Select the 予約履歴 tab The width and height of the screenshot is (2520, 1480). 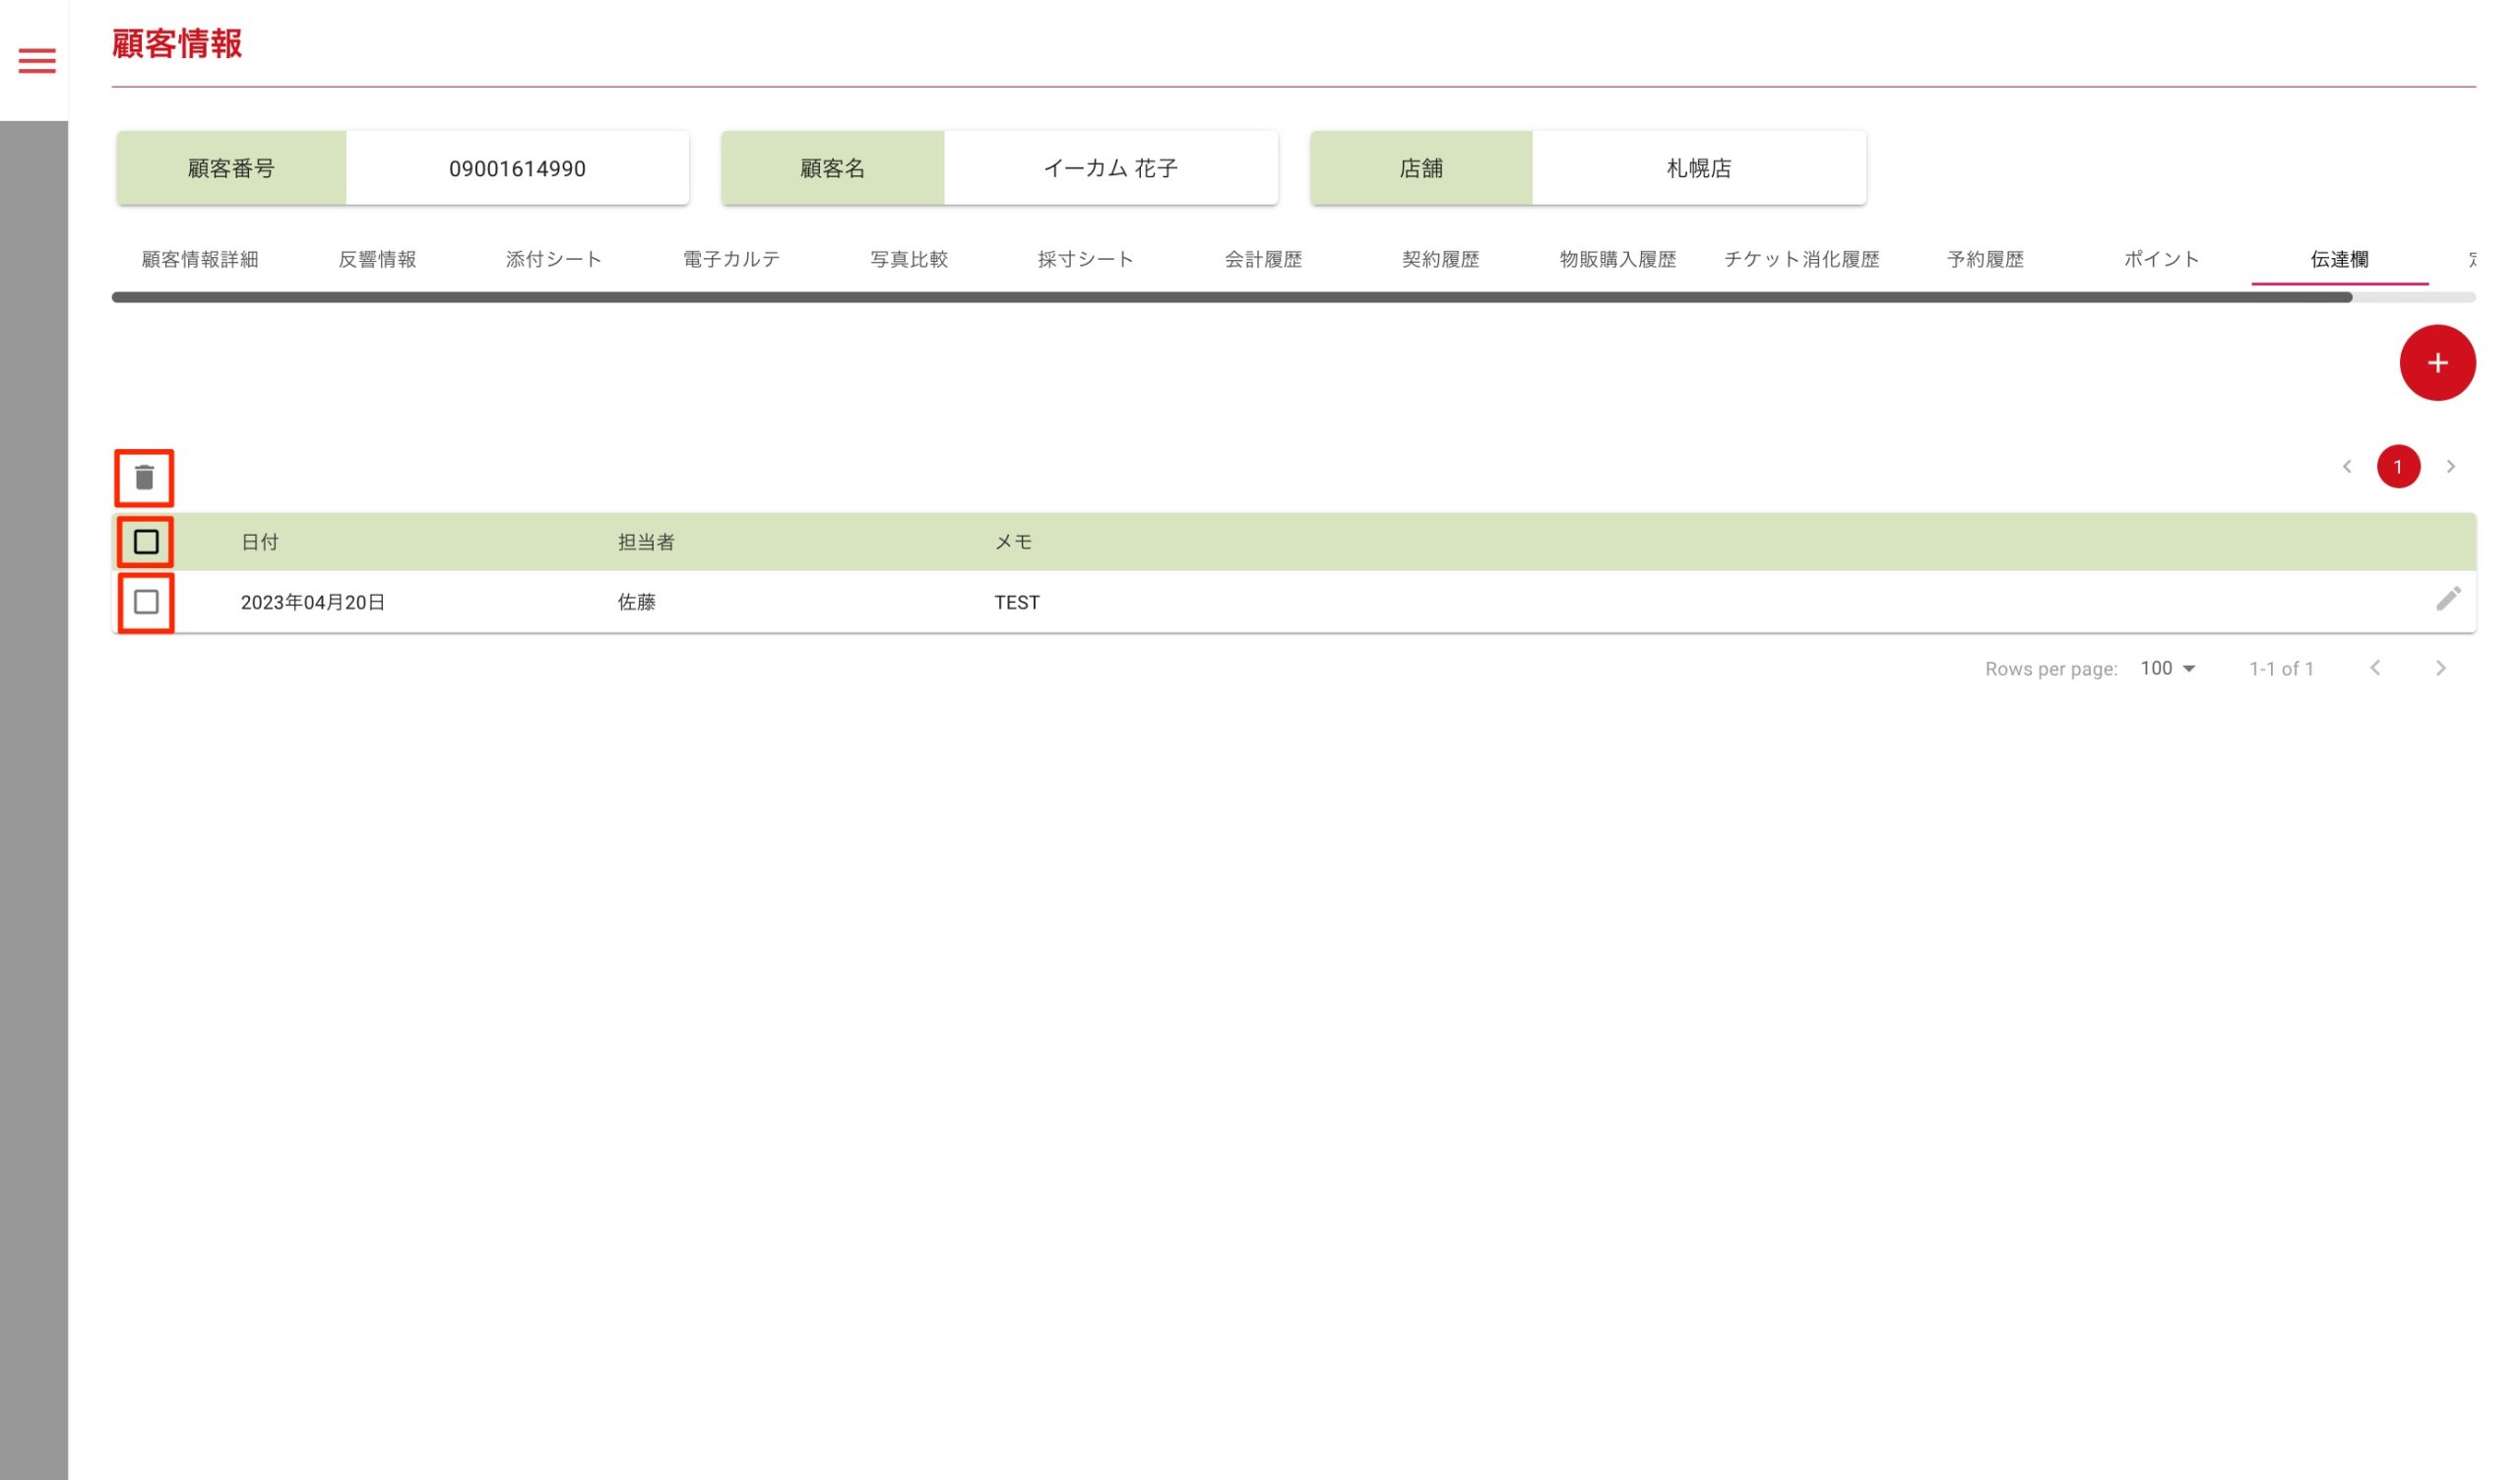click(1985, 260)
